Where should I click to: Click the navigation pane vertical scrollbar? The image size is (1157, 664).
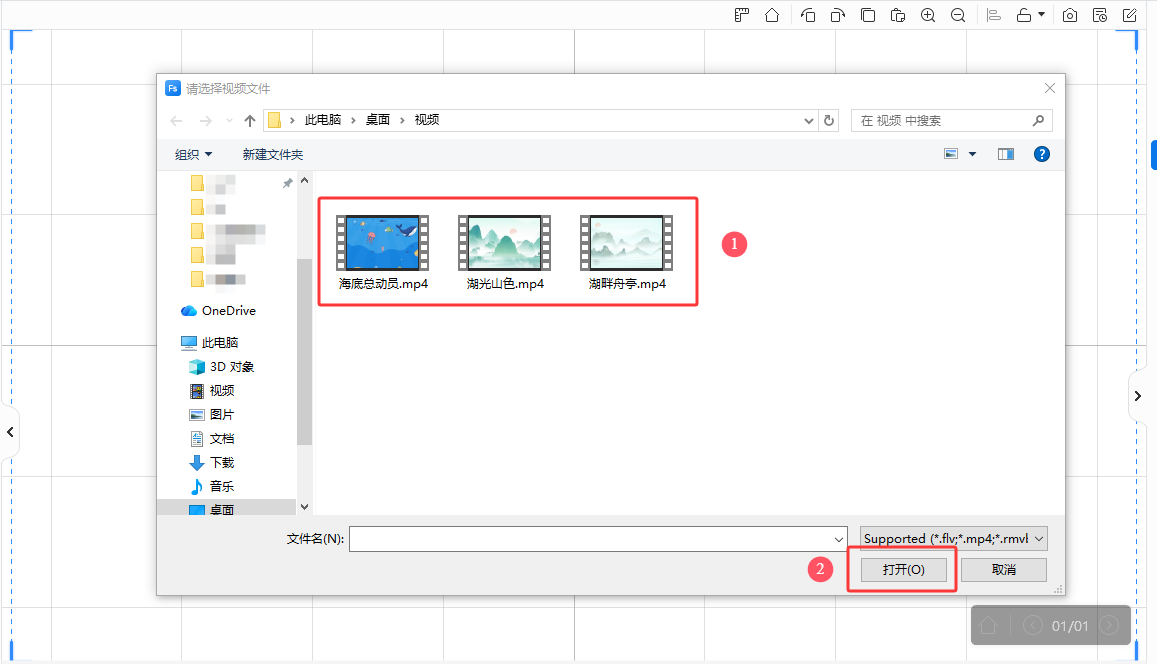304,350
